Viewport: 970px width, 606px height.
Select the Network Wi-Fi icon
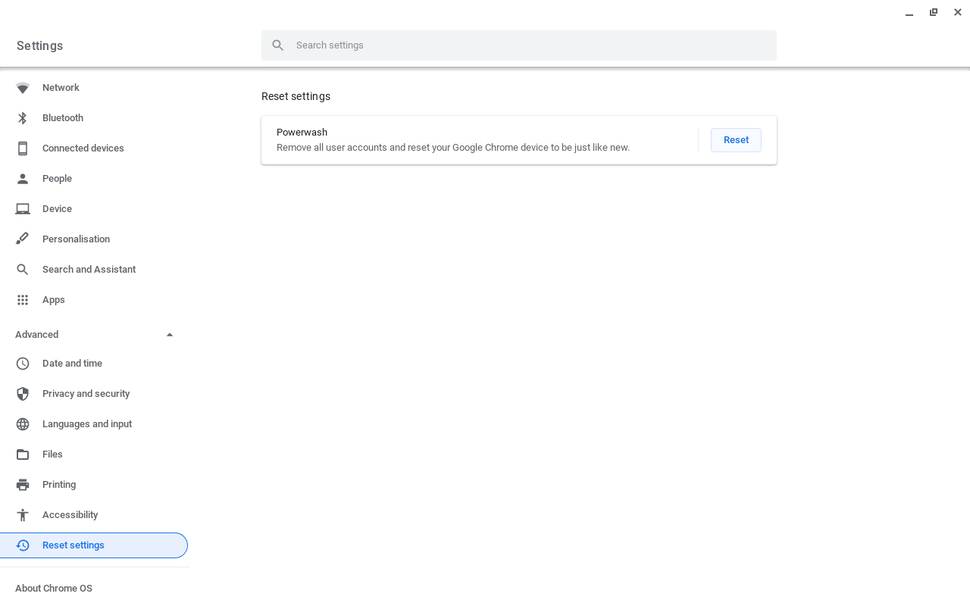tap(22, 87)
